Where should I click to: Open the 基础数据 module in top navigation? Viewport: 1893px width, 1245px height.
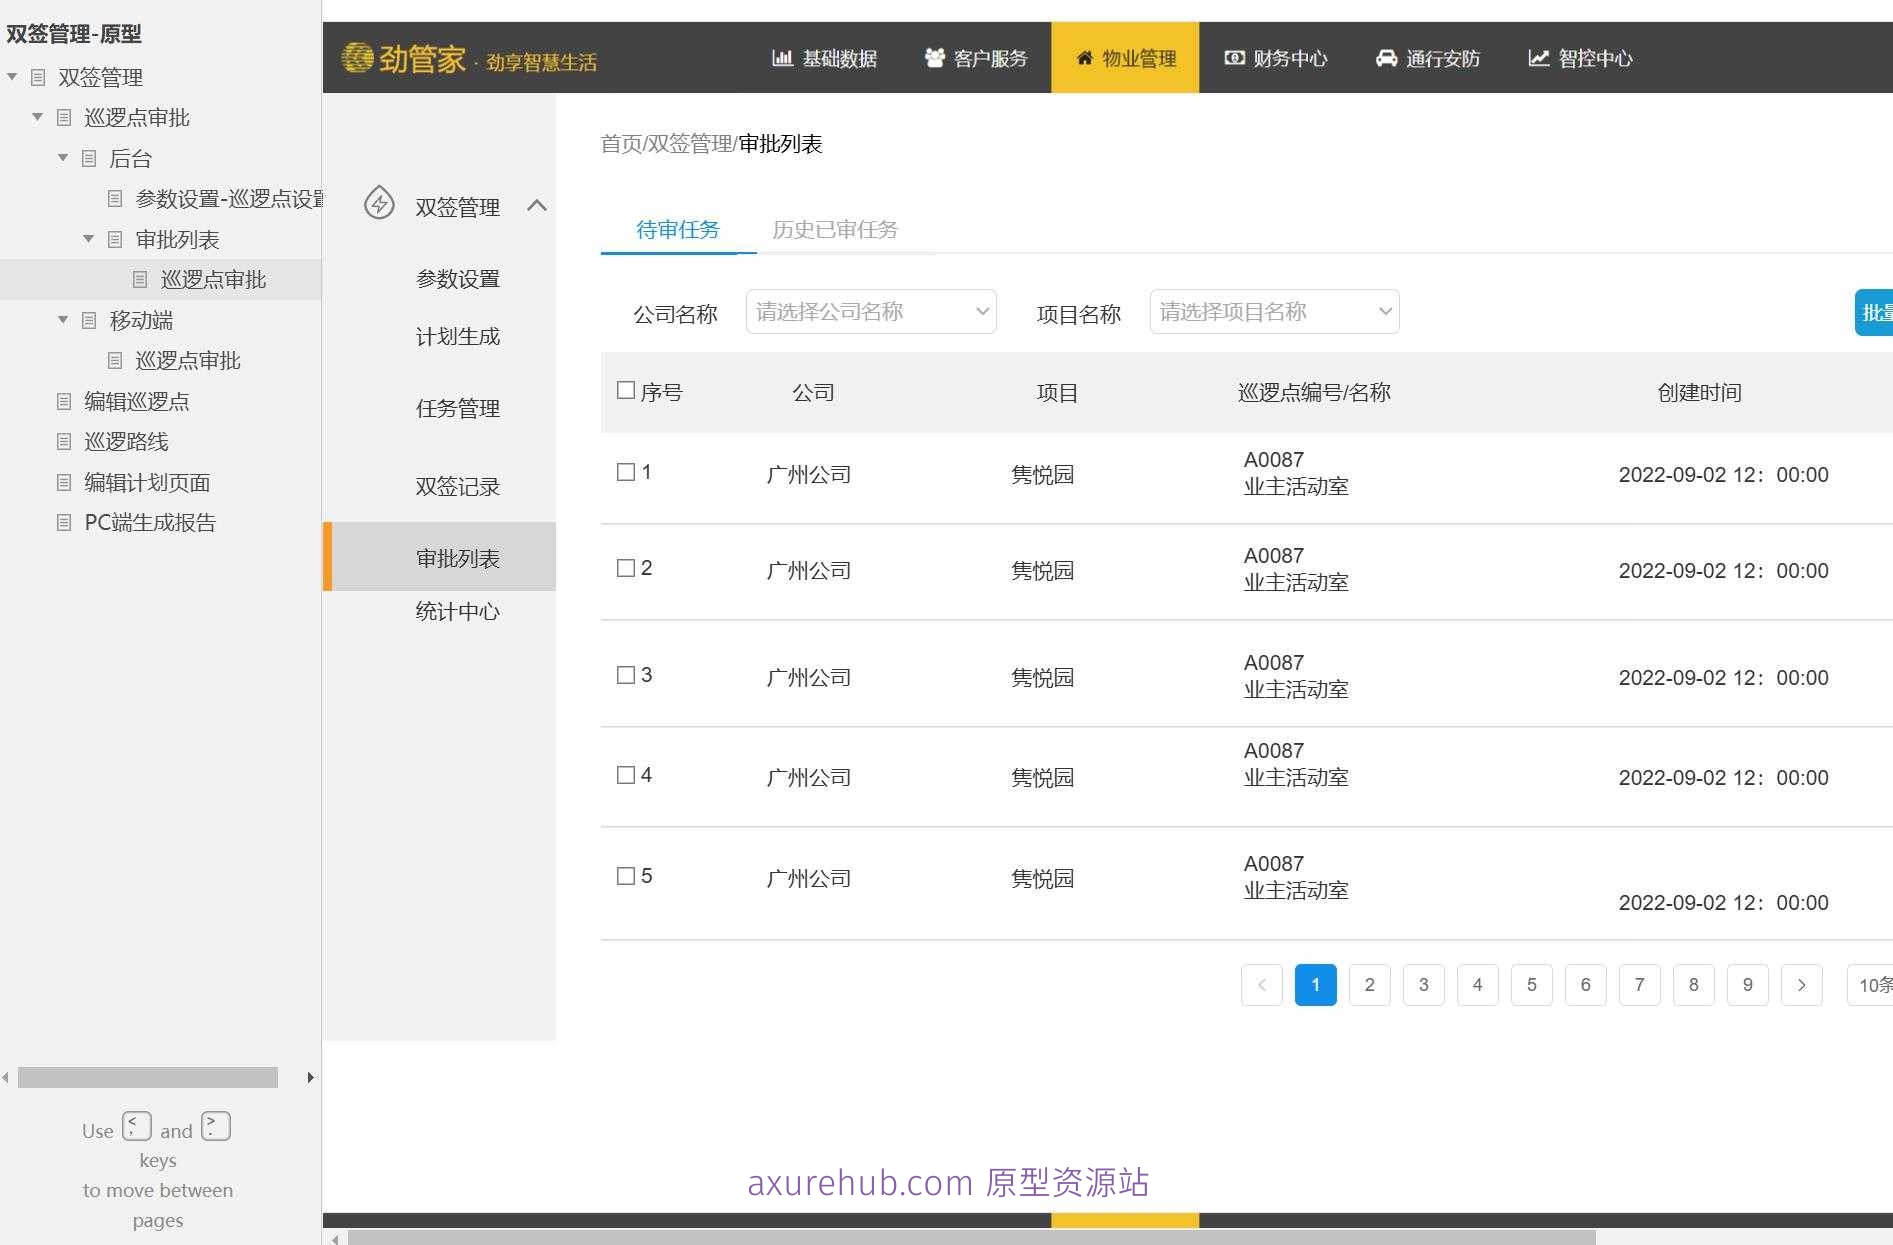click(838, 58)
